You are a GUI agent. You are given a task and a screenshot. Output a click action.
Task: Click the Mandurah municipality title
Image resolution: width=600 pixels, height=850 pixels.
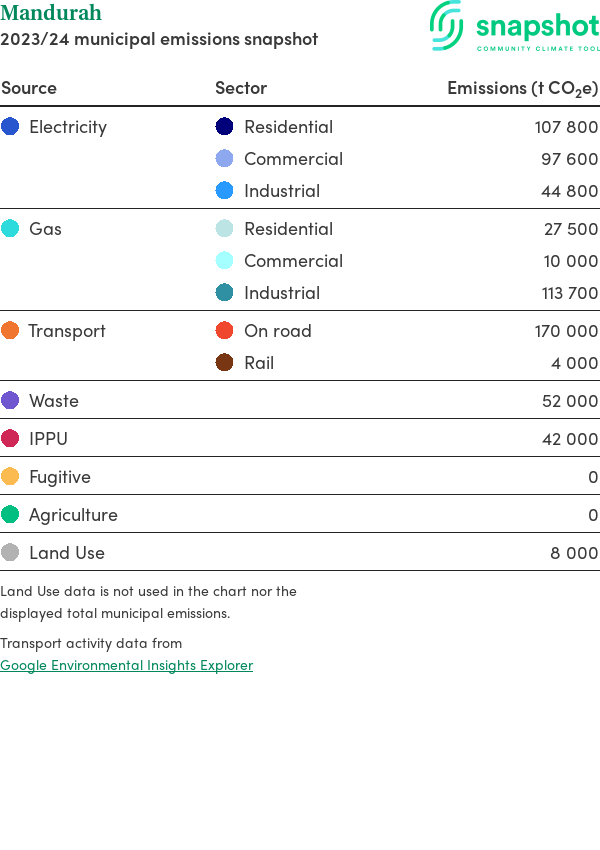tap(51, 14)
